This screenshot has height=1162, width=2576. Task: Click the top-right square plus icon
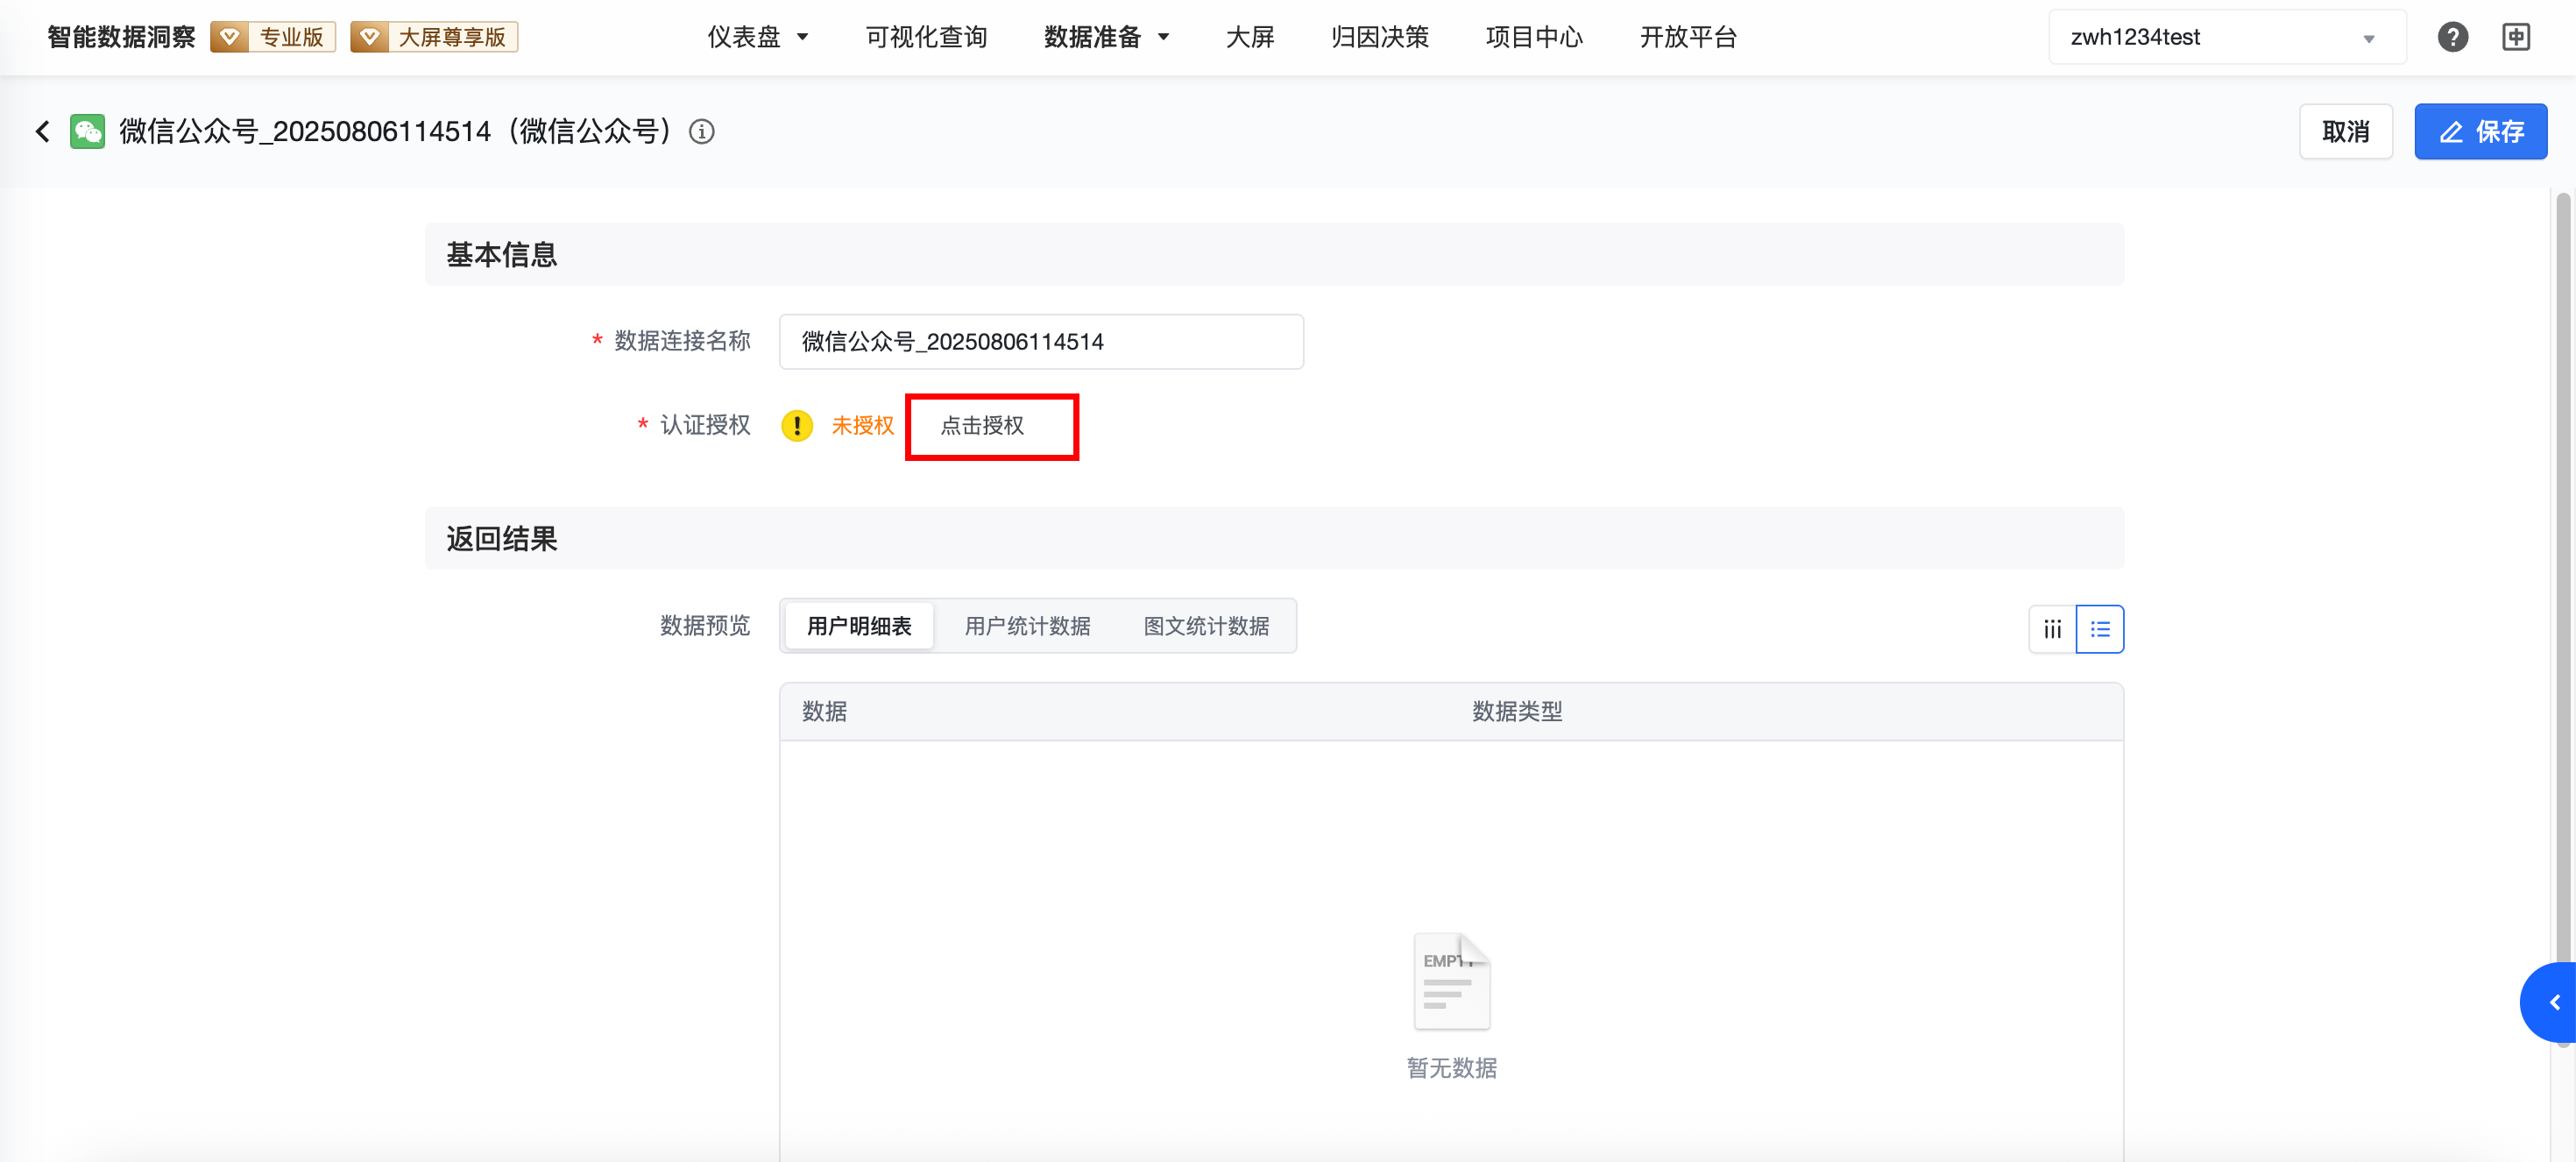tap(2516, 37)
